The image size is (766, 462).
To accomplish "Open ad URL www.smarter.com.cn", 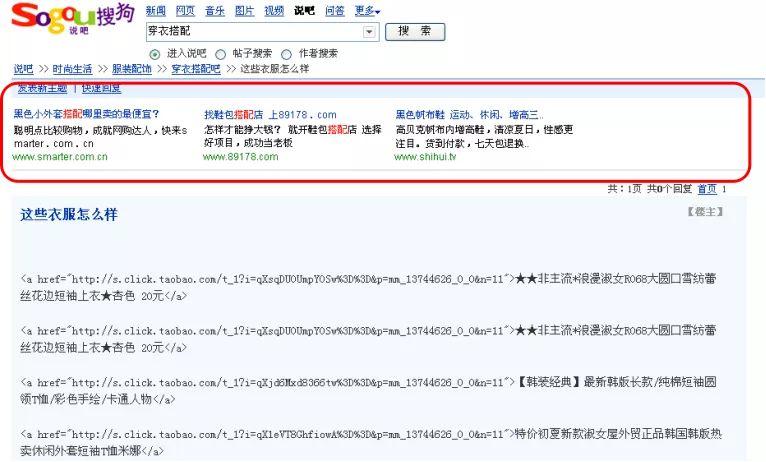I will [60, 157].
